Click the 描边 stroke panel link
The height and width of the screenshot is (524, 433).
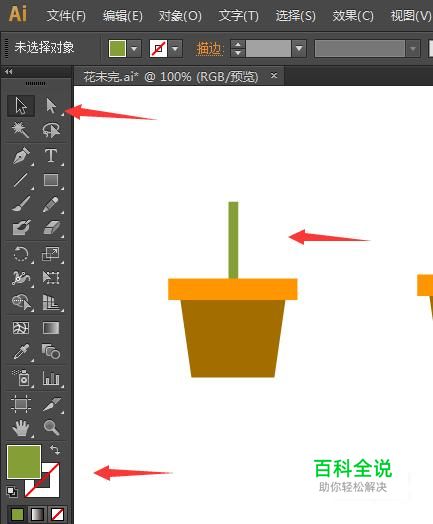209,49
